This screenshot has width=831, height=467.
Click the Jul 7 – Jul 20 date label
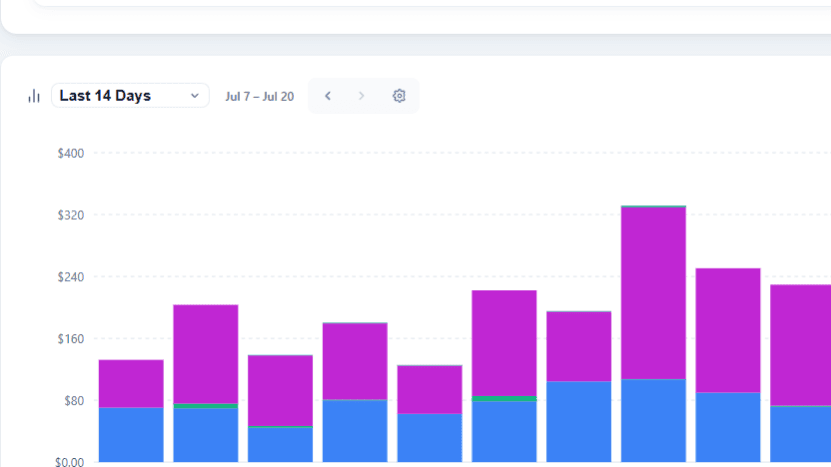259,96
